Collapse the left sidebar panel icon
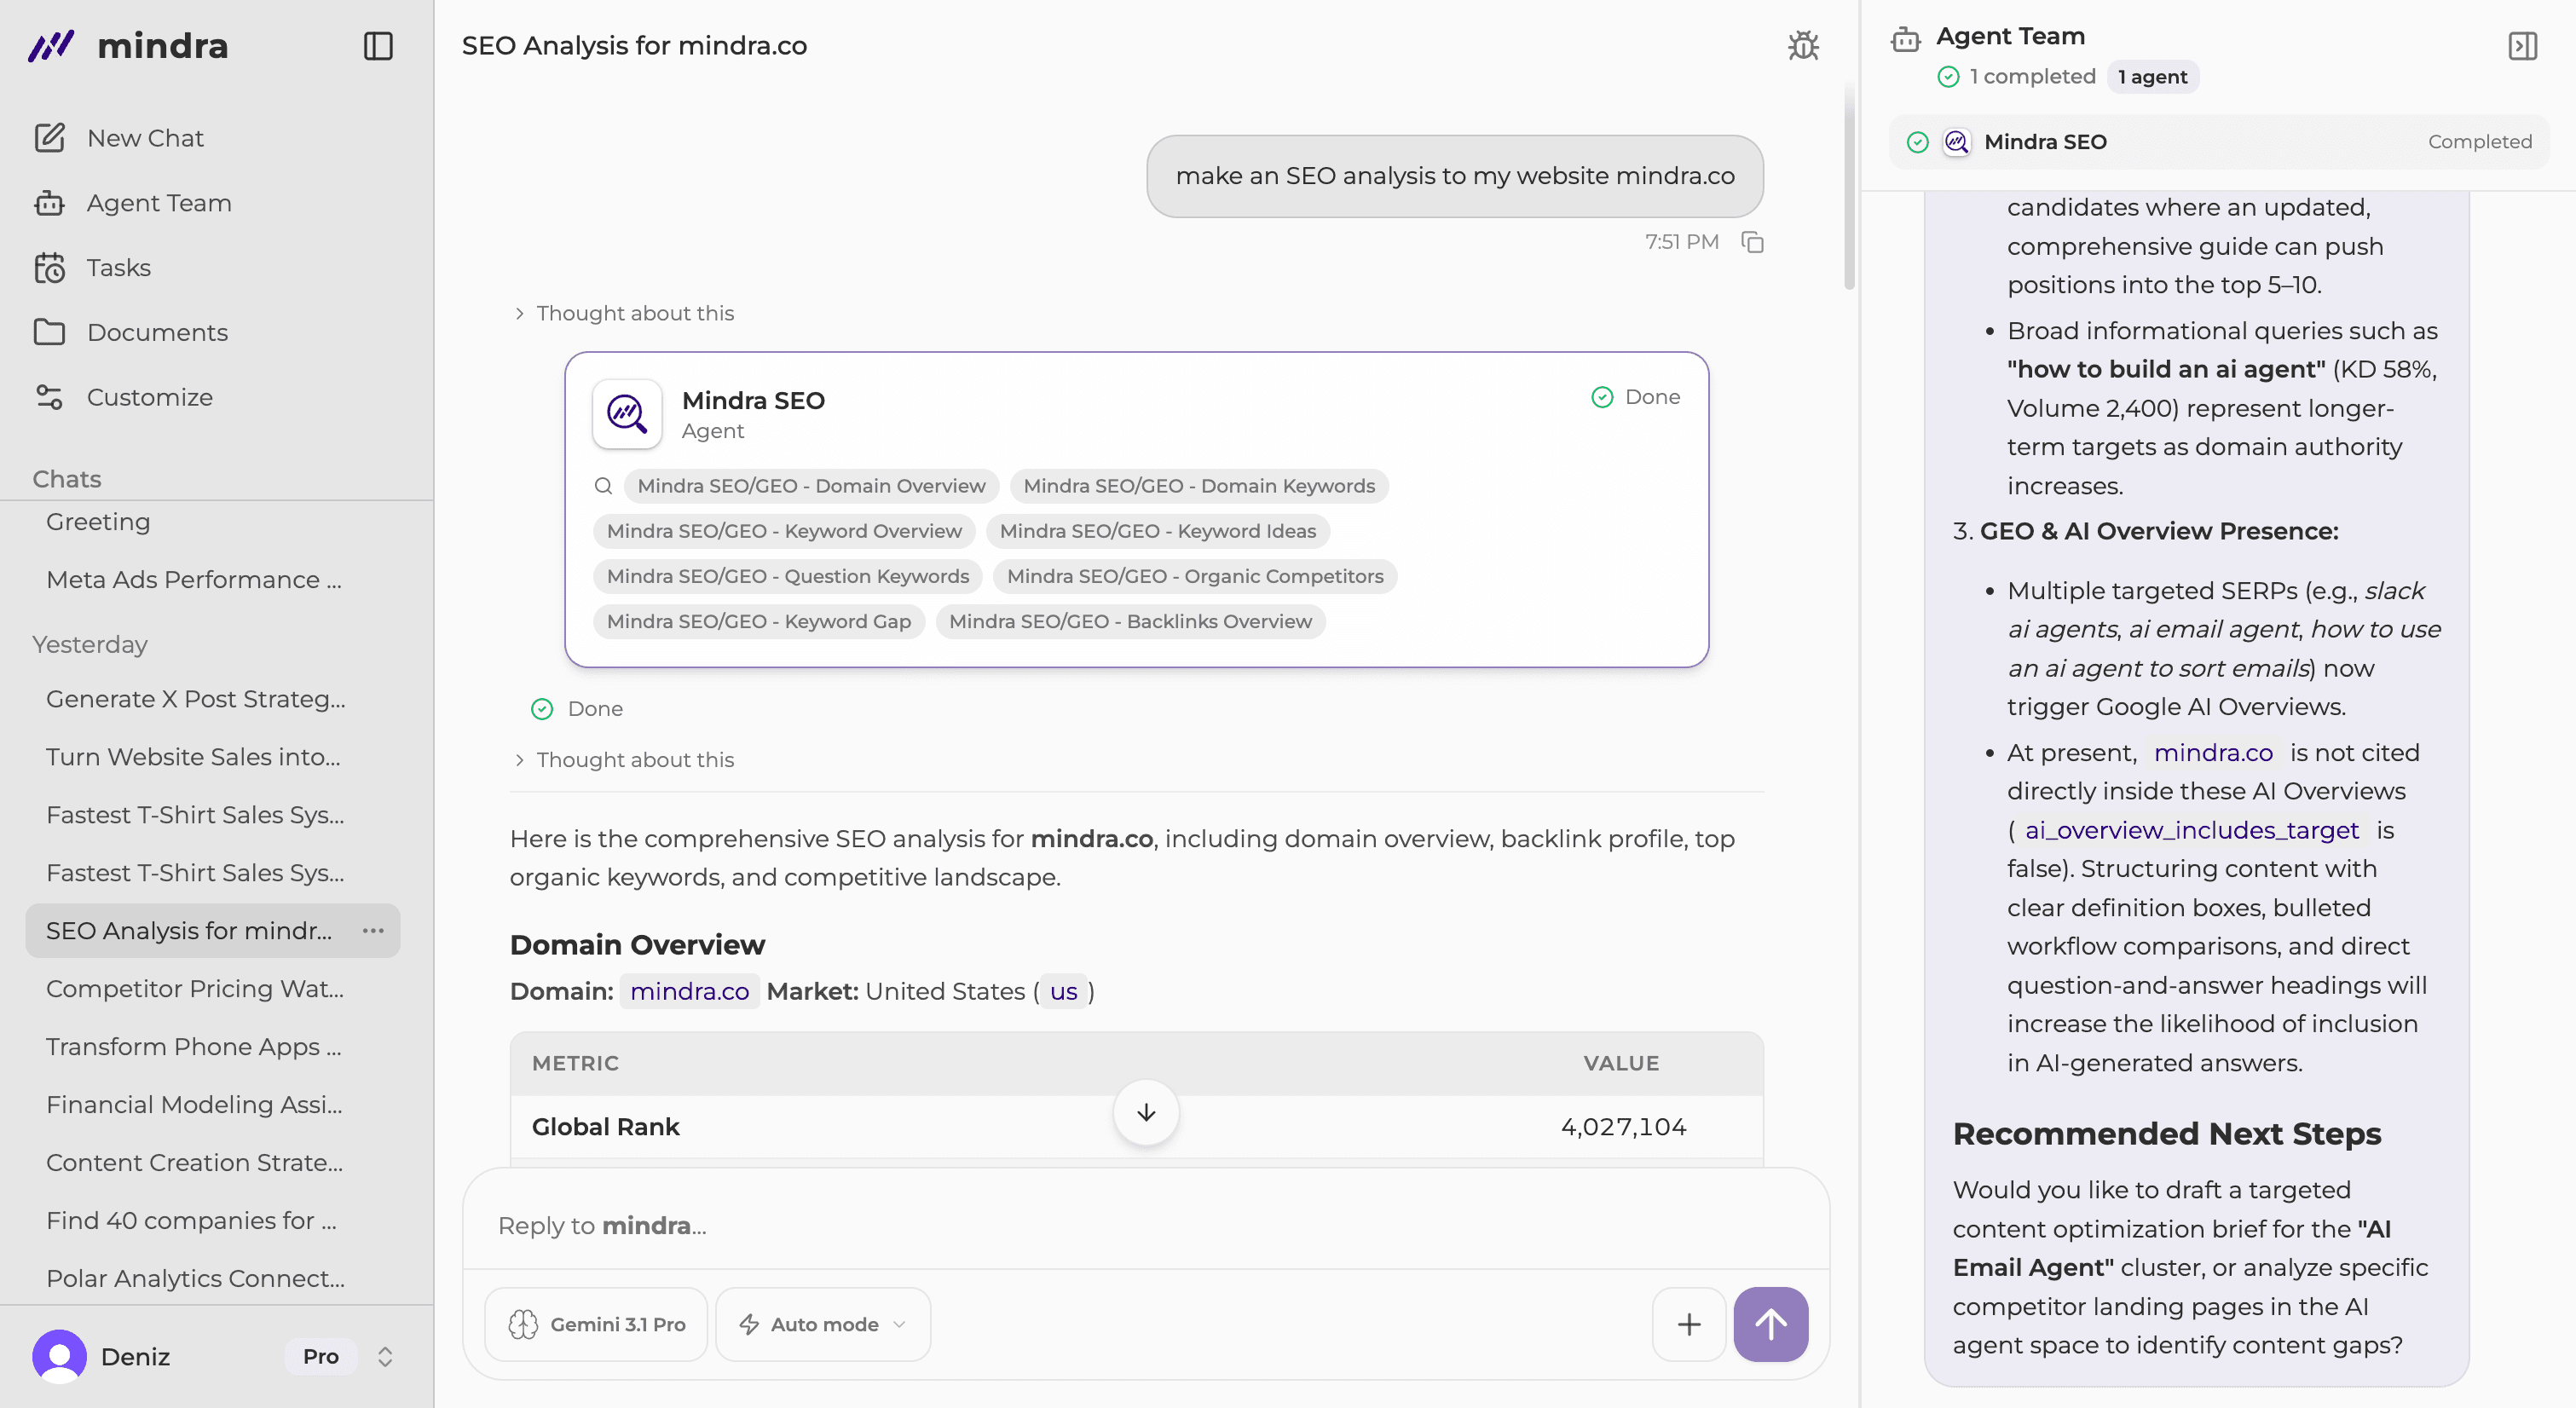Screen dimensions: 2576x1408 pos(378,46)
